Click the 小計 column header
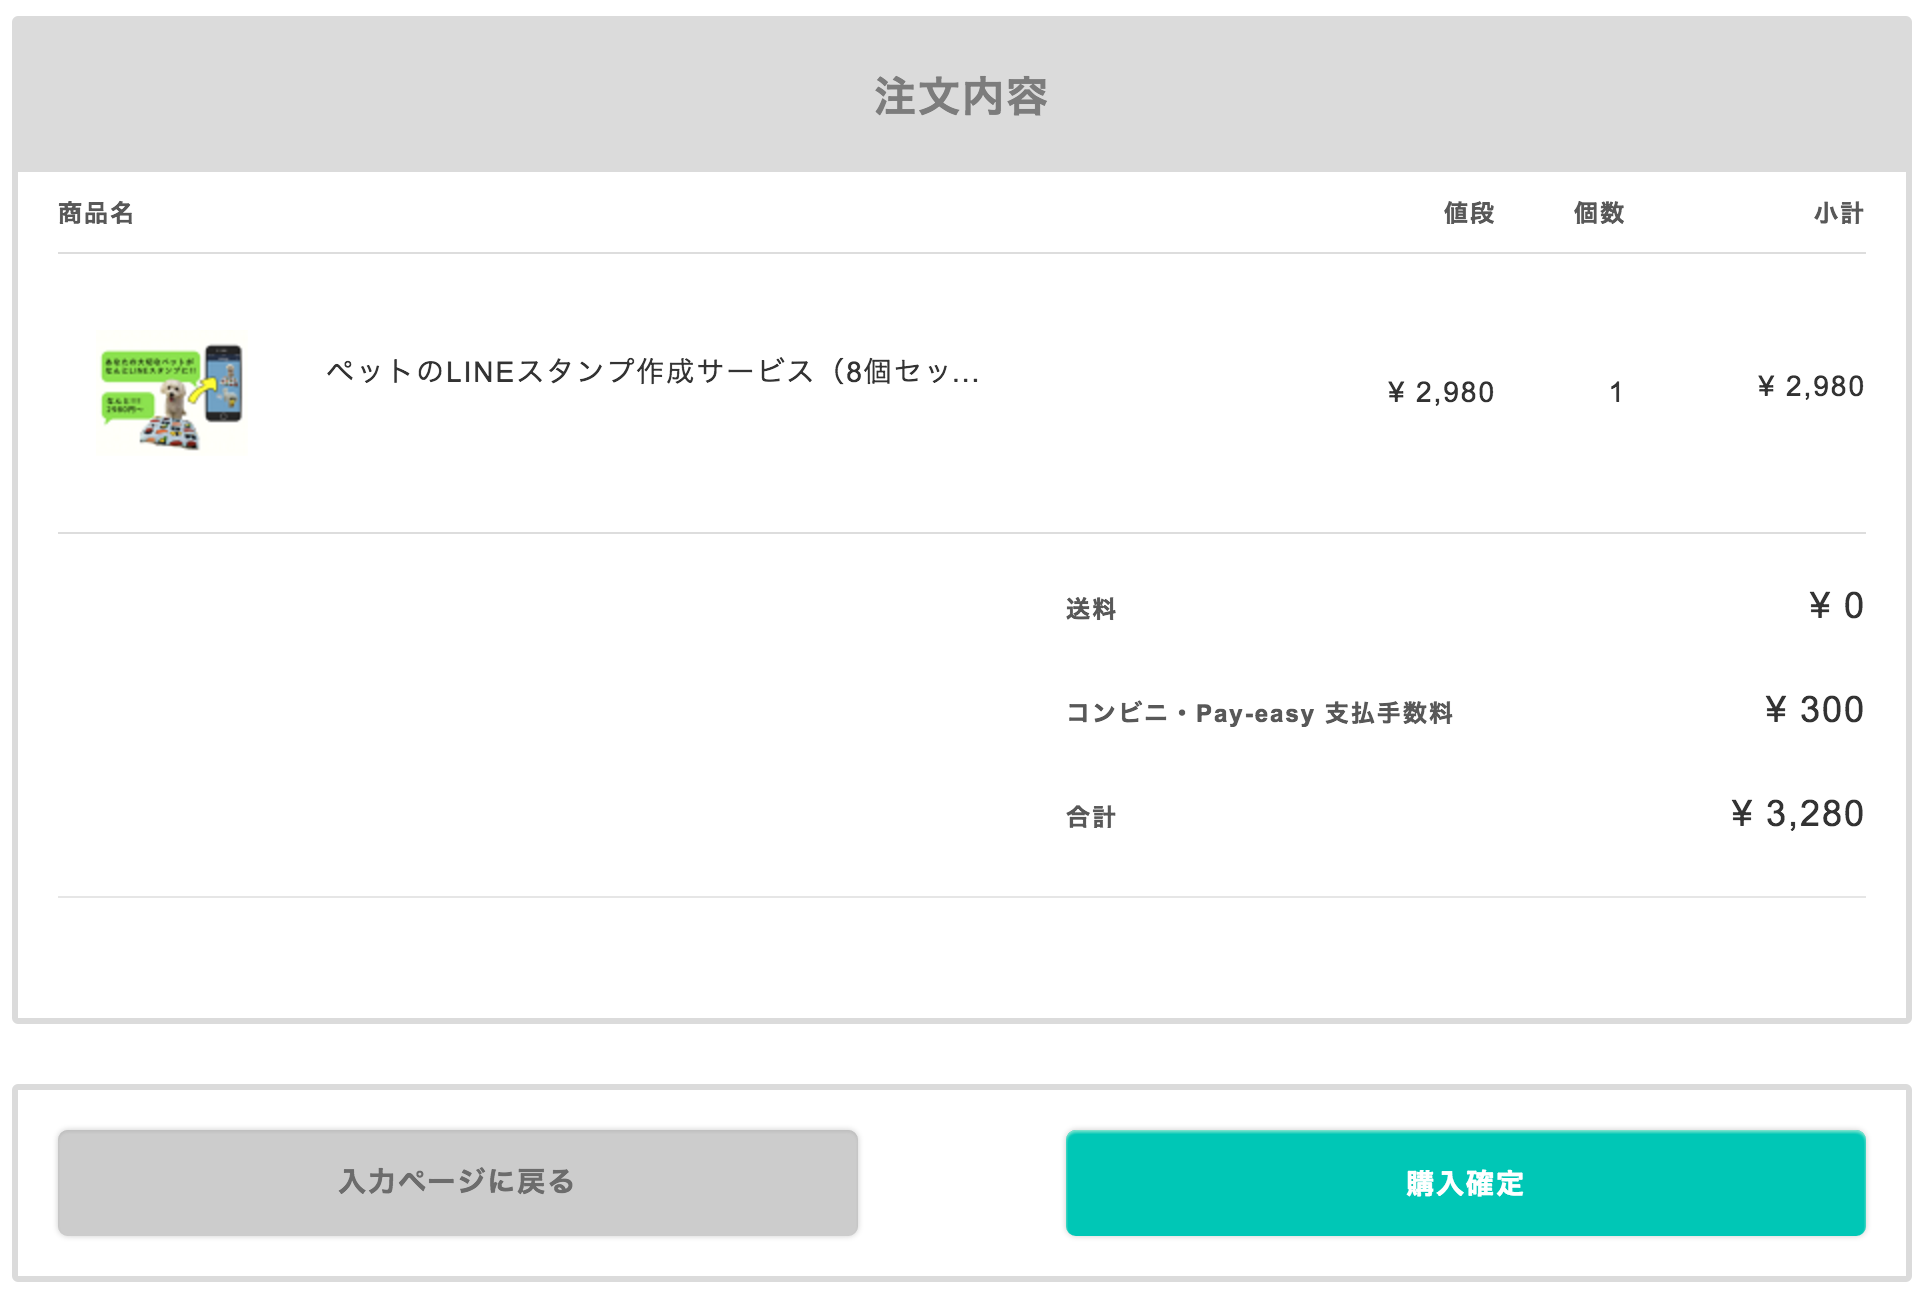 pyautogui.click(x=1839, y=213)
